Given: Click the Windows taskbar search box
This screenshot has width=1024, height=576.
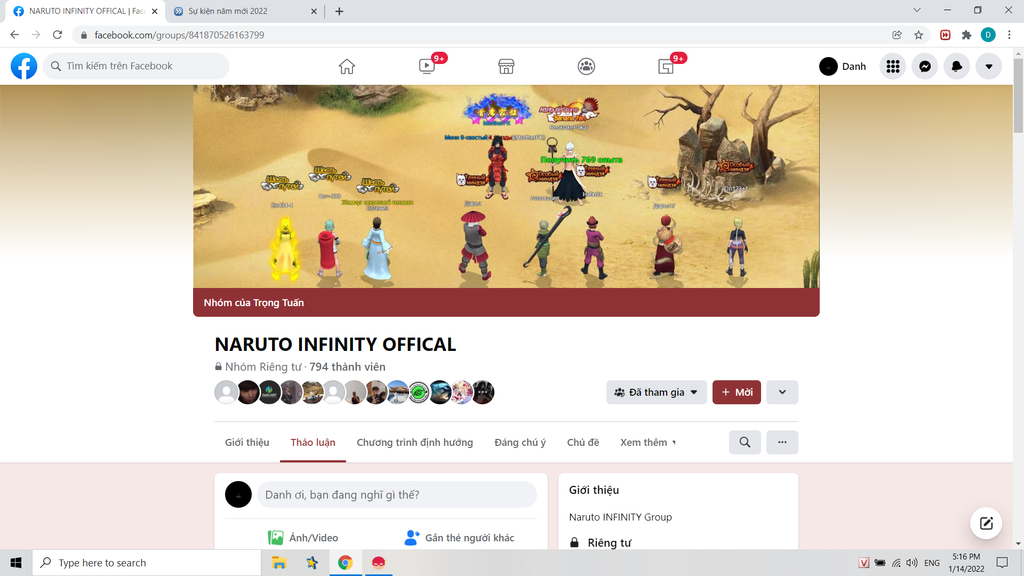Looking at the screenshot, I should (x=146, y=562).
